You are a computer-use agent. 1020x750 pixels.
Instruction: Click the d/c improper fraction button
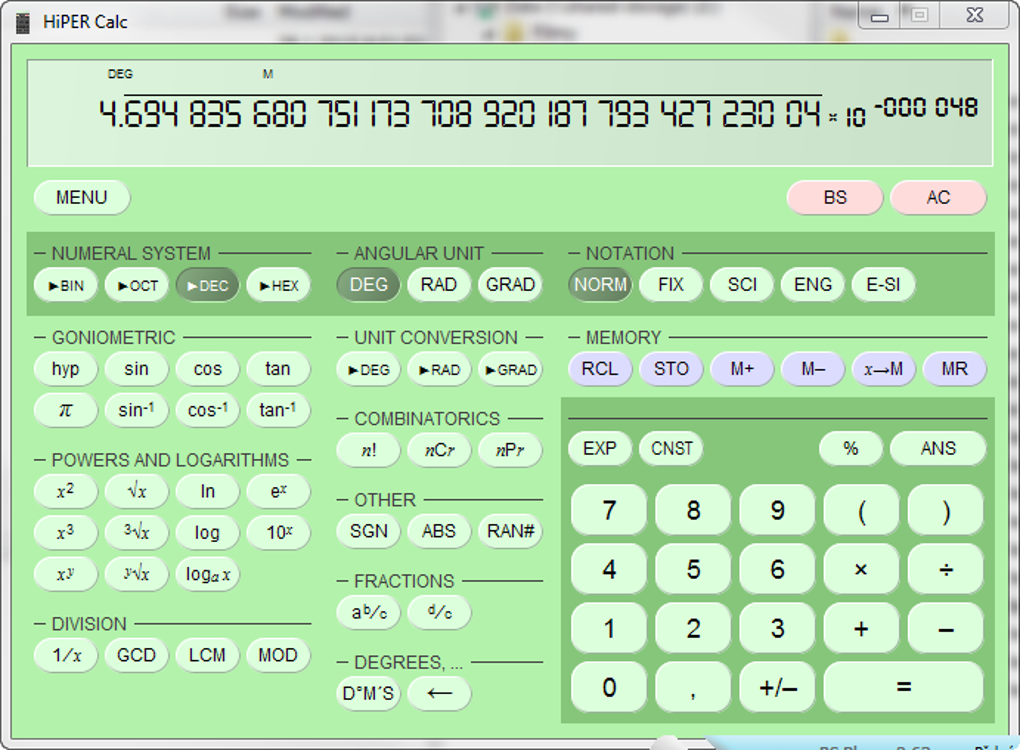pyautogui.click(x=439, y=612)
